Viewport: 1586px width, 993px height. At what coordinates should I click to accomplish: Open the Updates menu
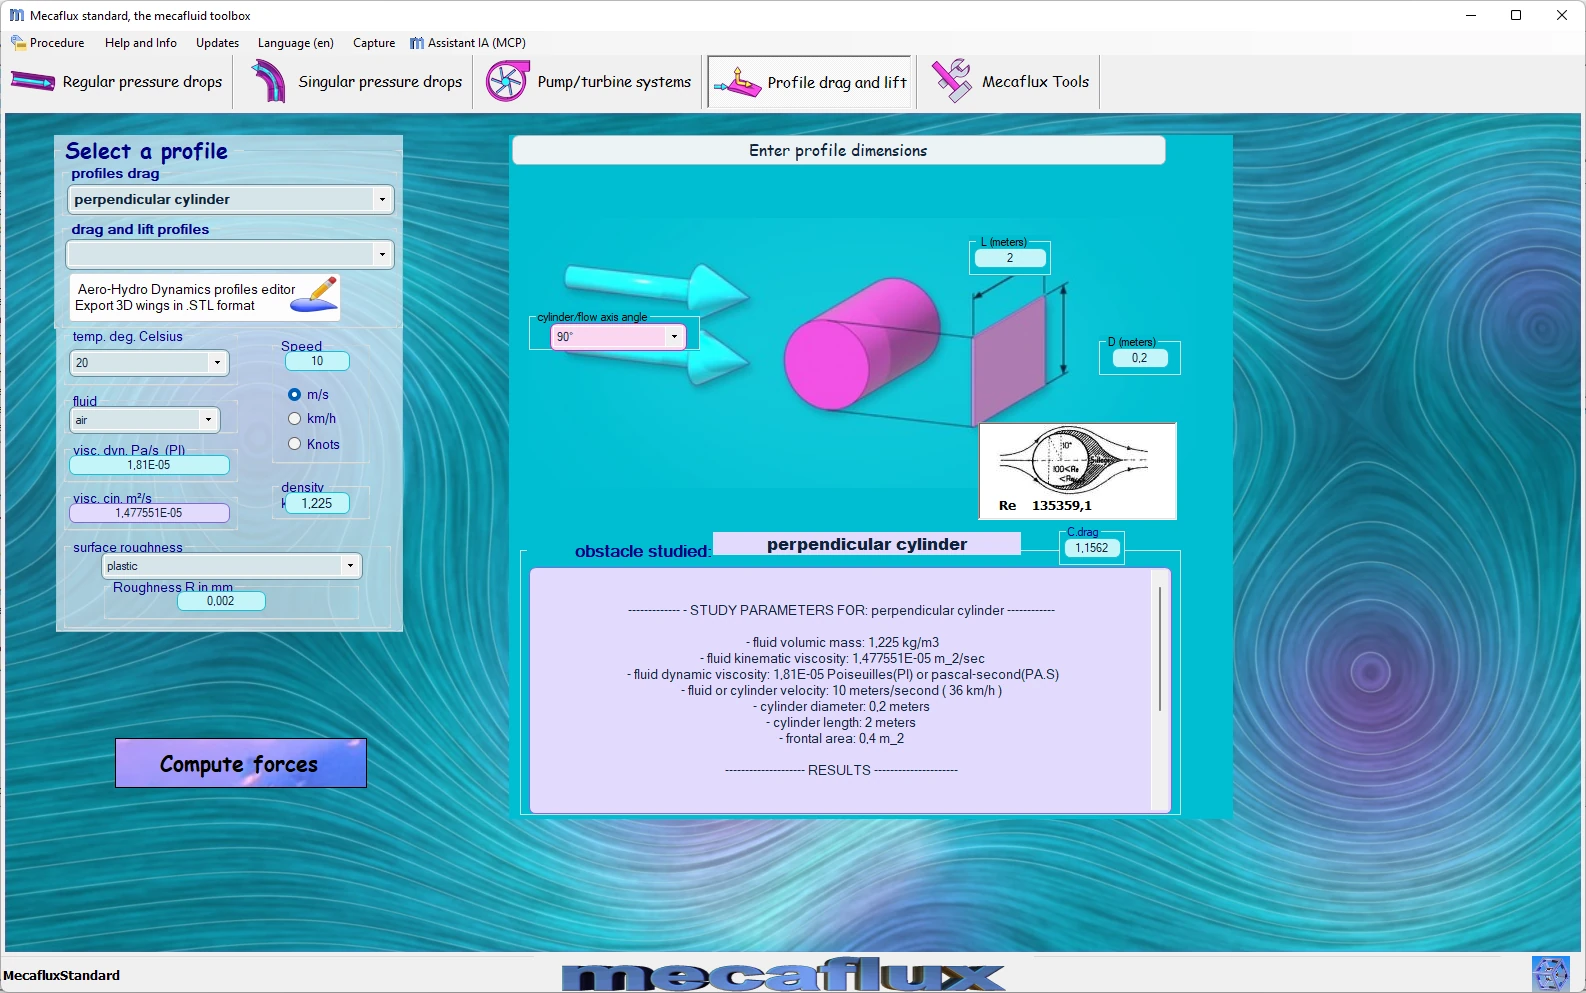coord(217,43)
